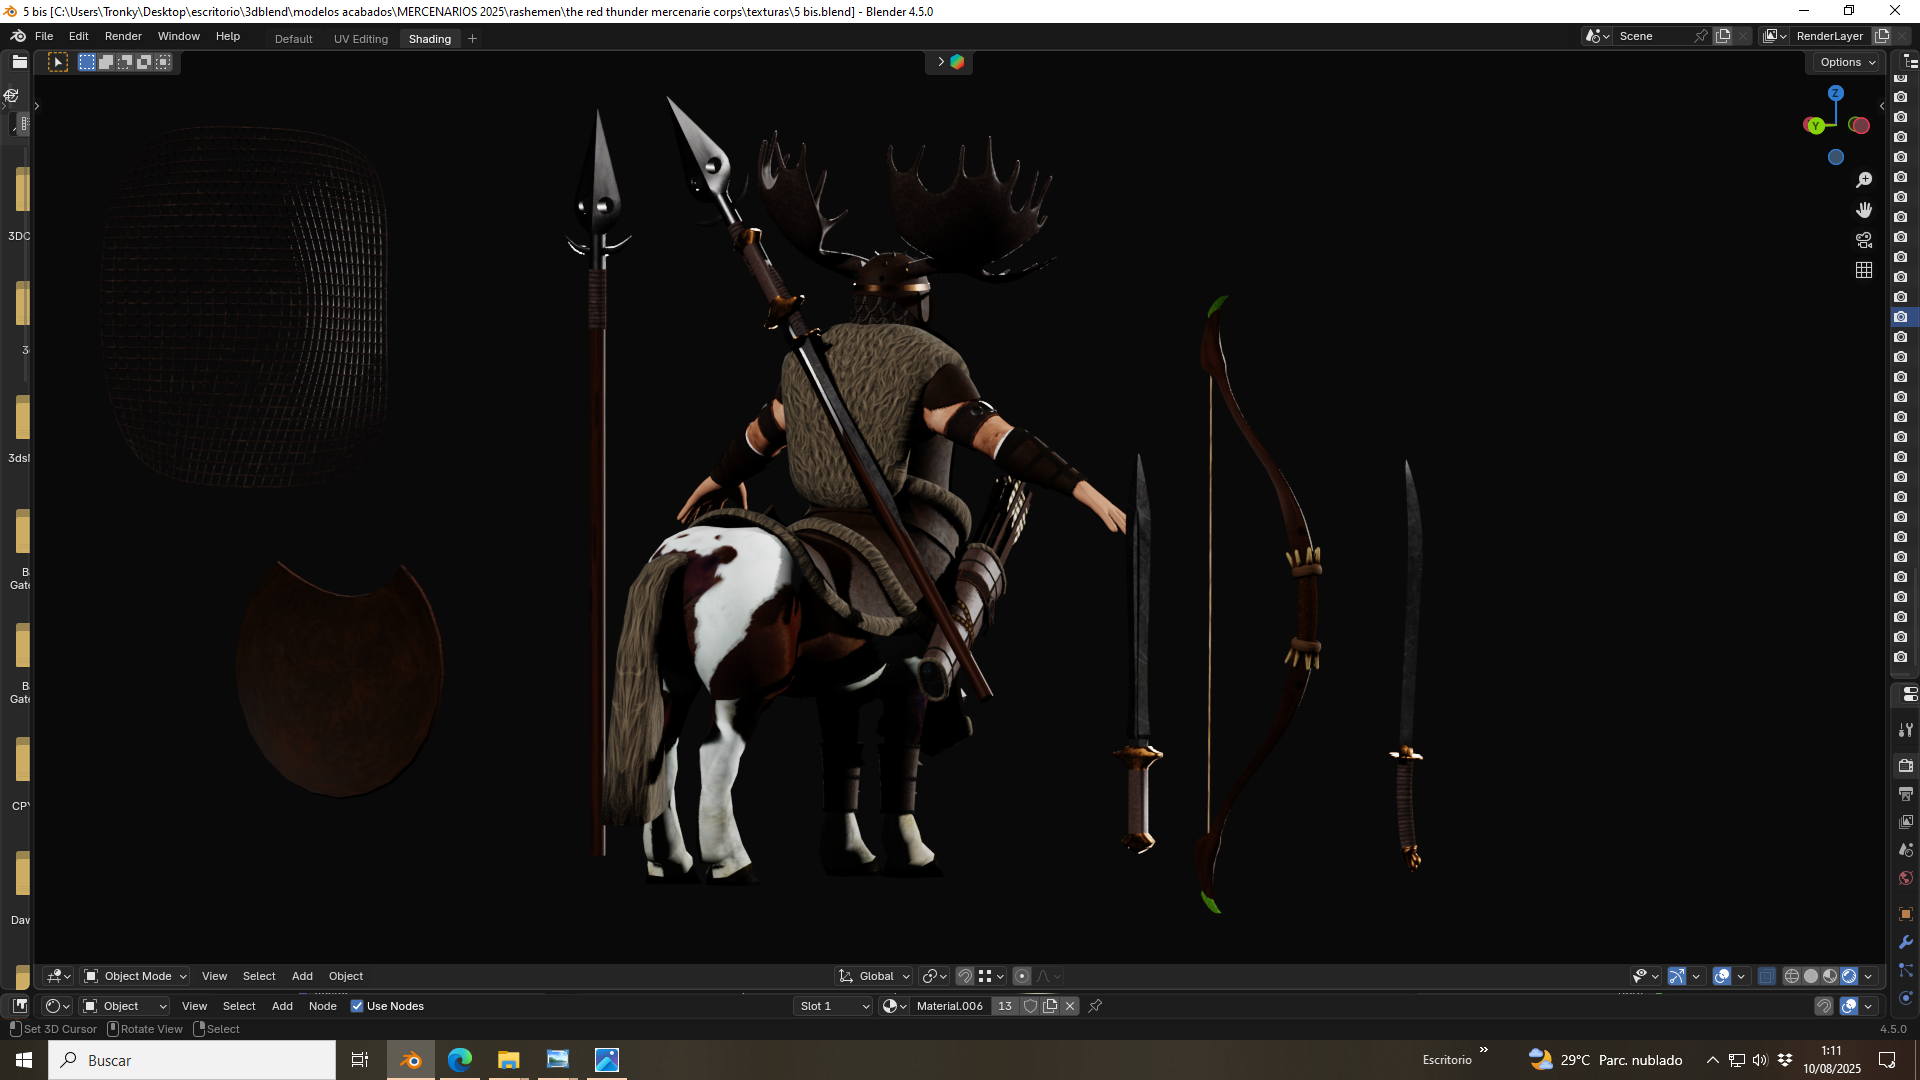Screen dimensions: 1920x1080
Task: Click the pan view hand icon
Action: pyautogui.click(x=1864, y=210)
